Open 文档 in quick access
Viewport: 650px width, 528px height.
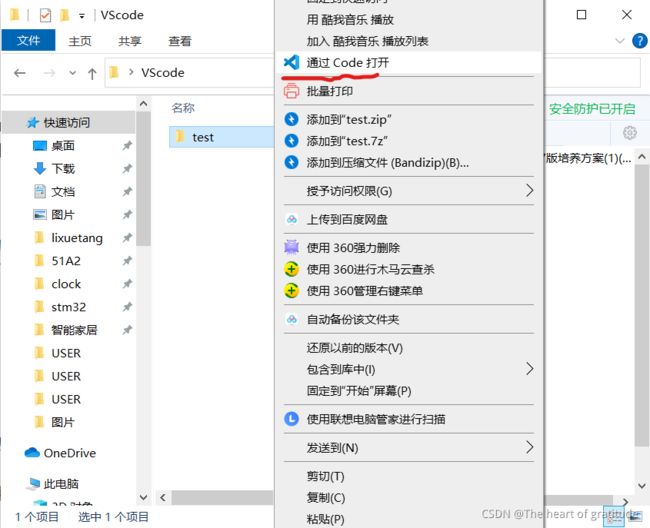63,191
